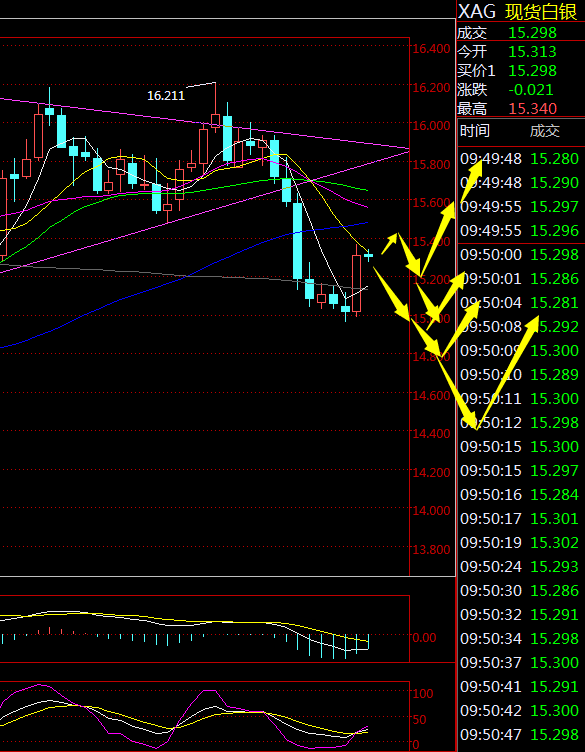Select the 现货白银 instrument title
The width and height of the screenshot is (585, 752).
click(x=541, y=12)
